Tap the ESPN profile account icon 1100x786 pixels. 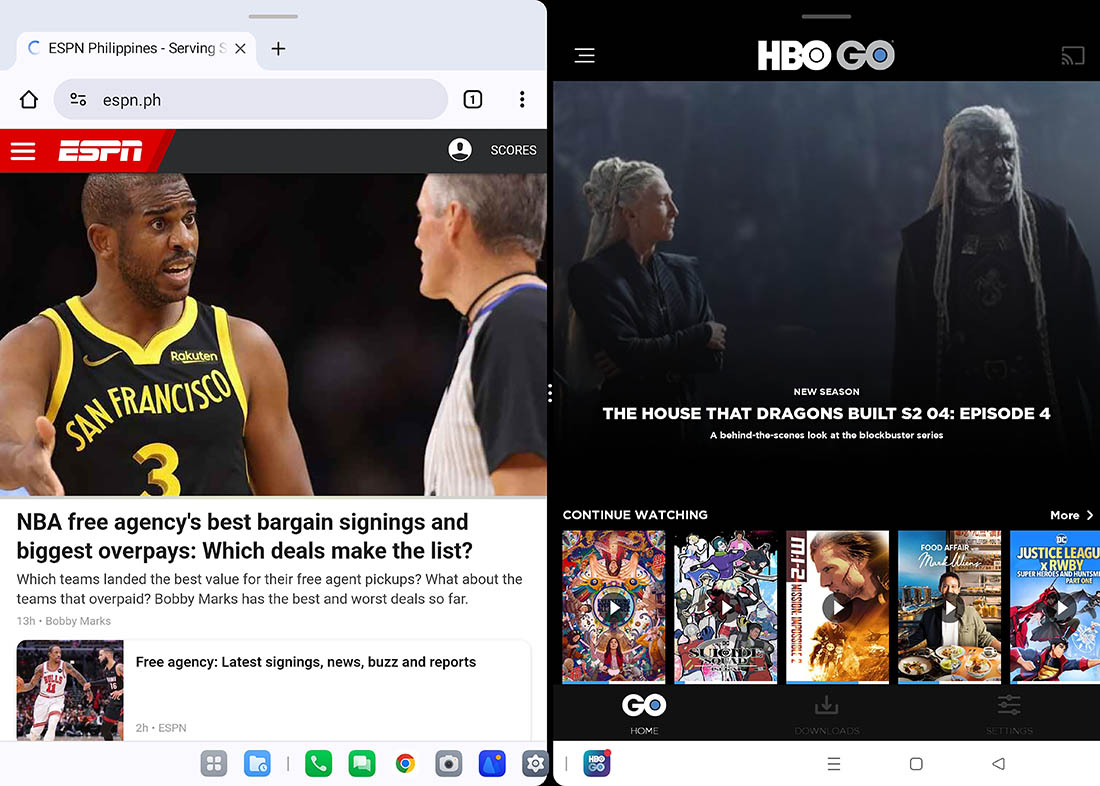459,150
